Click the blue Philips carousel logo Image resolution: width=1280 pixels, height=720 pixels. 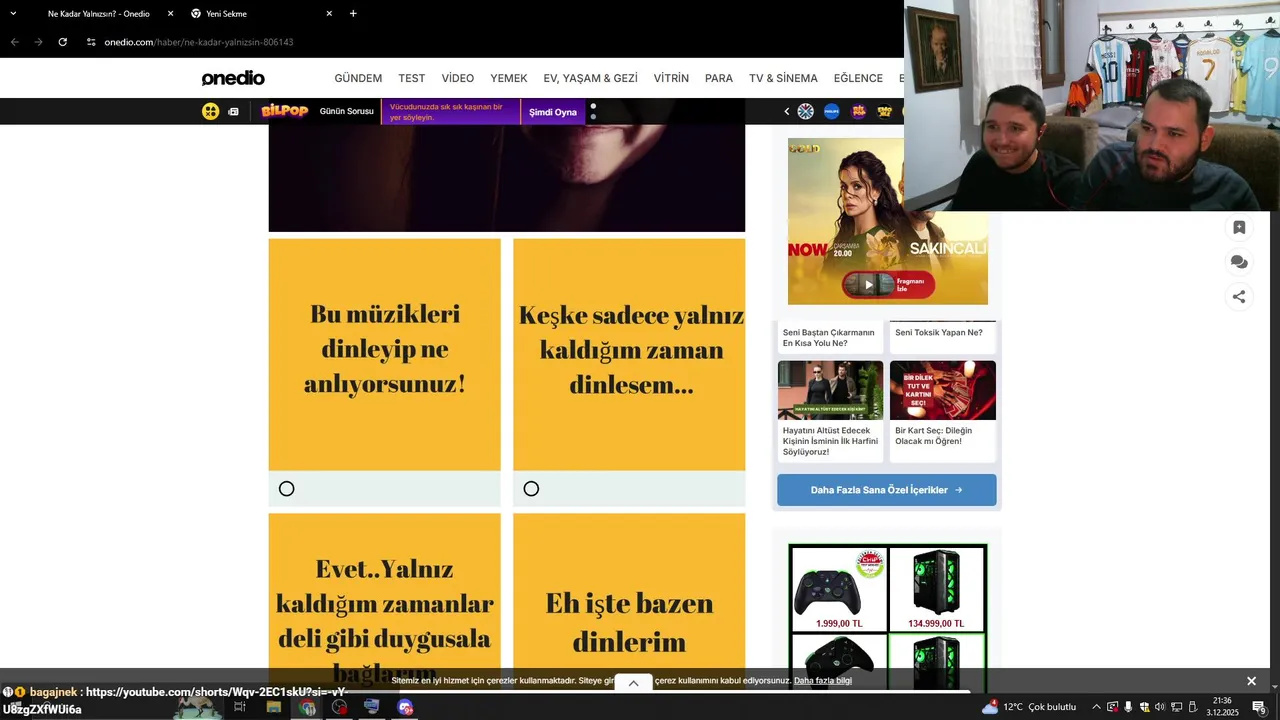(831, 111)
